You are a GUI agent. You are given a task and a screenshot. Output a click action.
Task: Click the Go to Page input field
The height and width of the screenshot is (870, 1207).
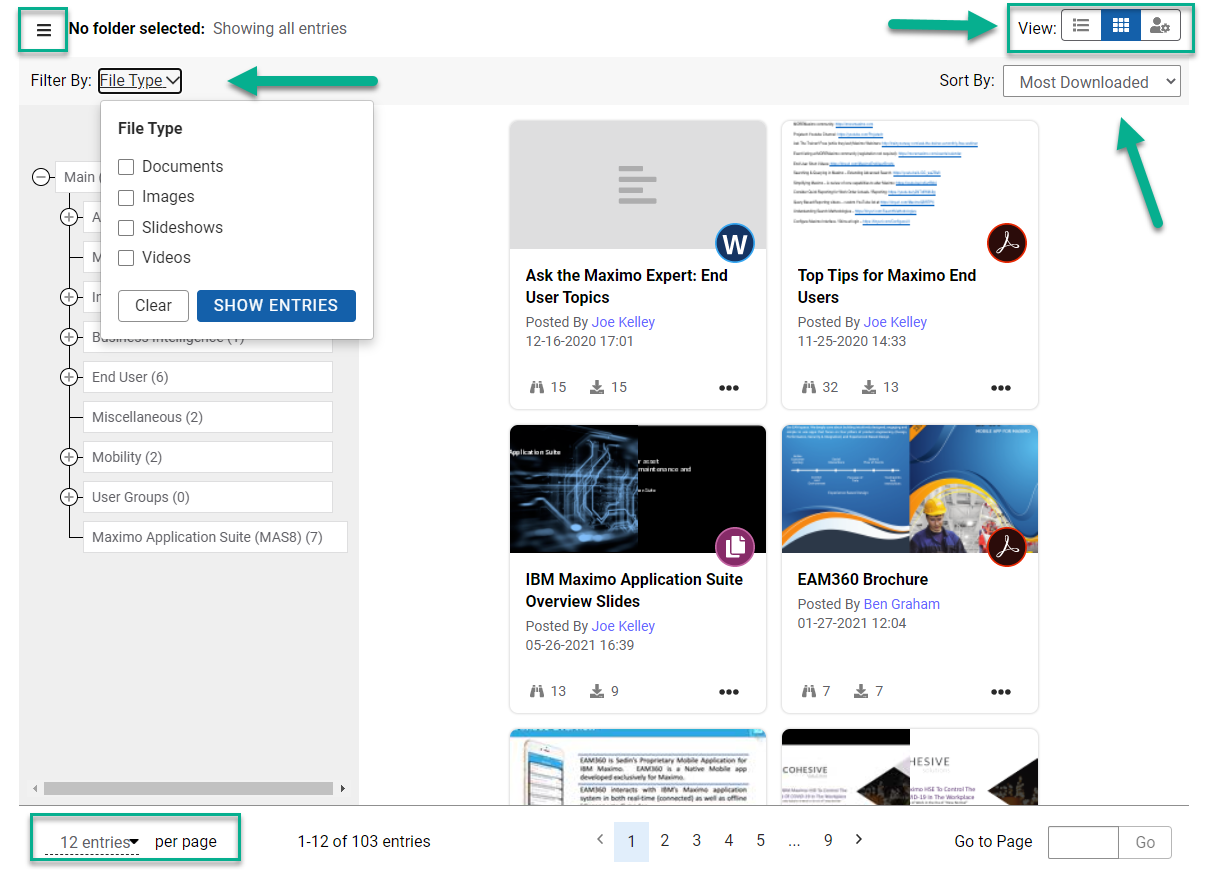pyautogui.click(x=1083, y=842)
